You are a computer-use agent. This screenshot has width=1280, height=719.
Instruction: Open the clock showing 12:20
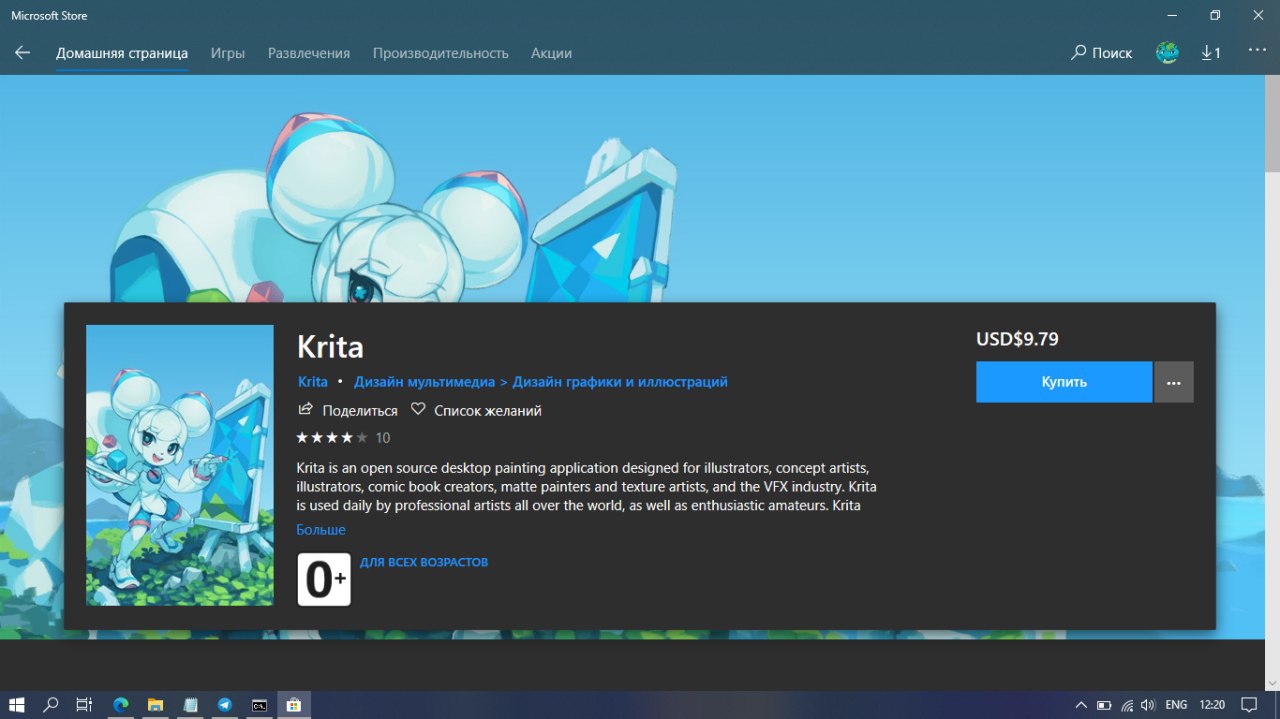(1211, 705)
